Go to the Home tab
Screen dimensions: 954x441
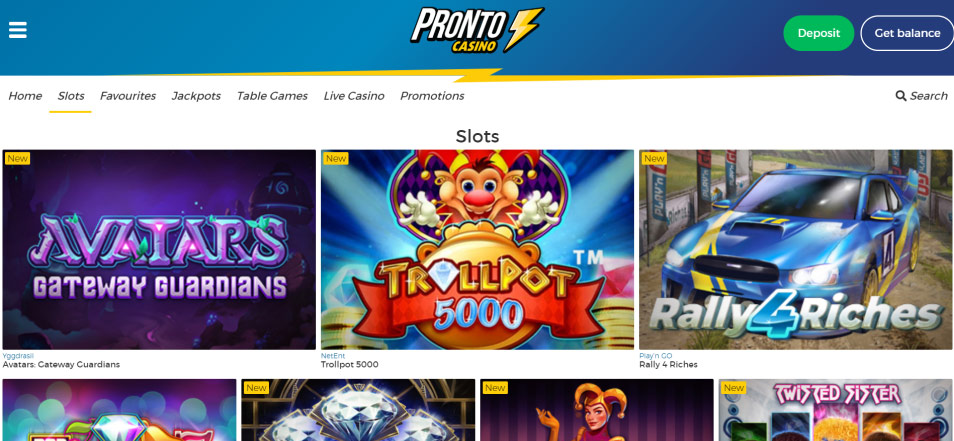click(25, 96)
